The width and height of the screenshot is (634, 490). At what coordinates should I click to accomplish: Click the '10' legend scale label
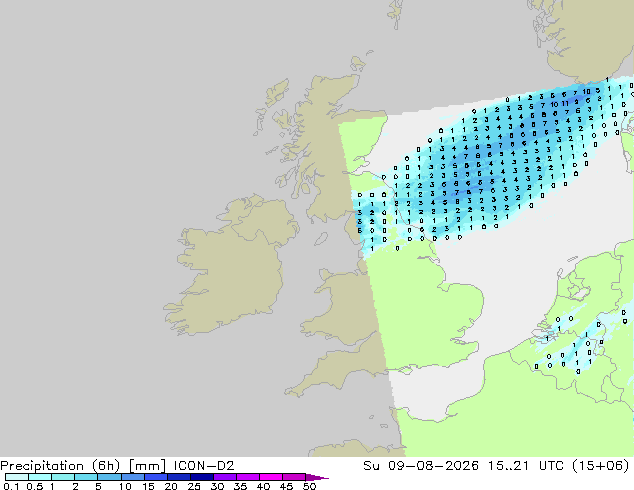pos(125,486)
